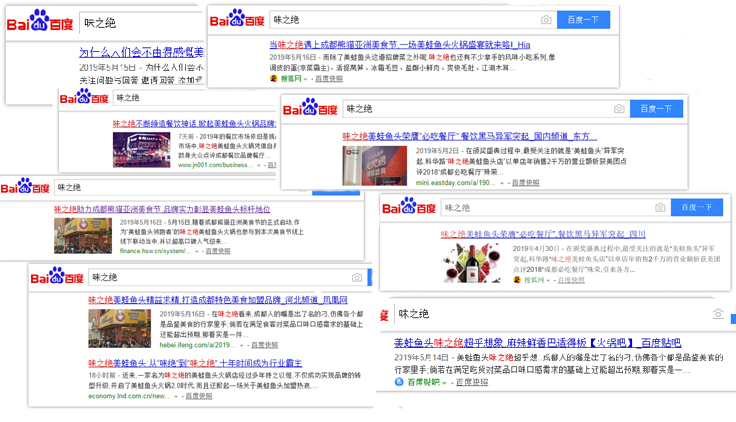Click the camera icon in the bottom-left search box
736x422 pixels.
click(x=357, y=278)
